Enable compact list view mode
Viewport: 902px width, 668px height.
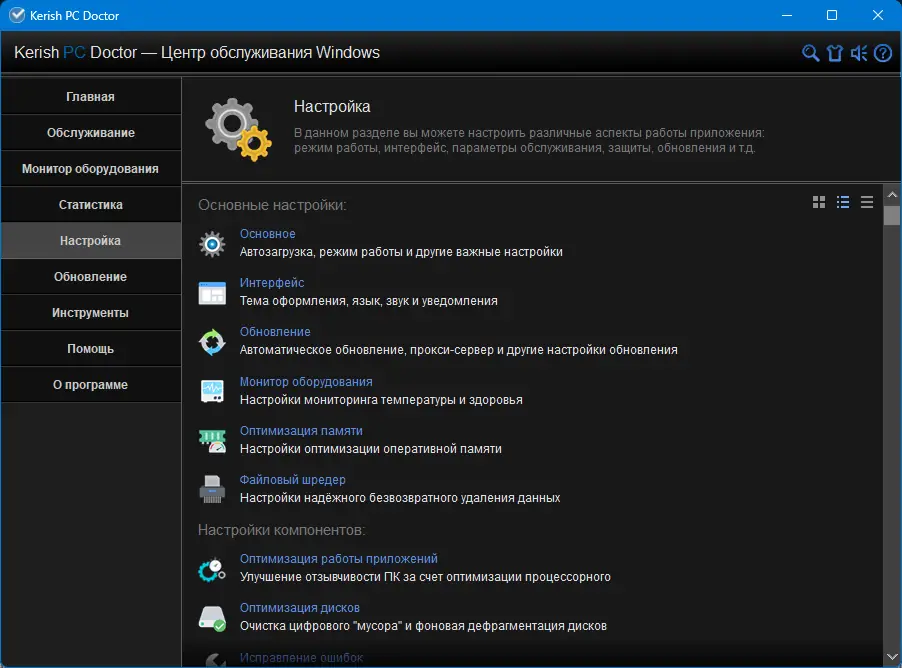pyautogui.click(x=867, y=202)
